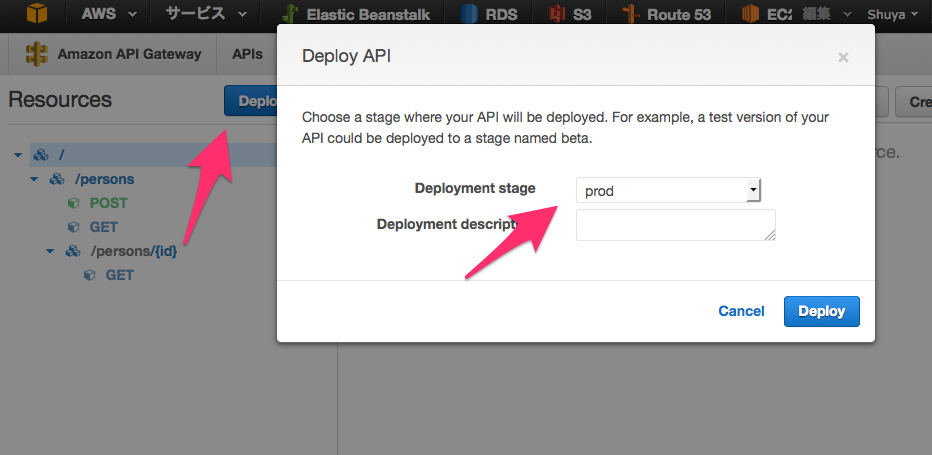The image size is (932, 455).
Task: Collapse the /persons/{id} resource node
Action: 50,251
